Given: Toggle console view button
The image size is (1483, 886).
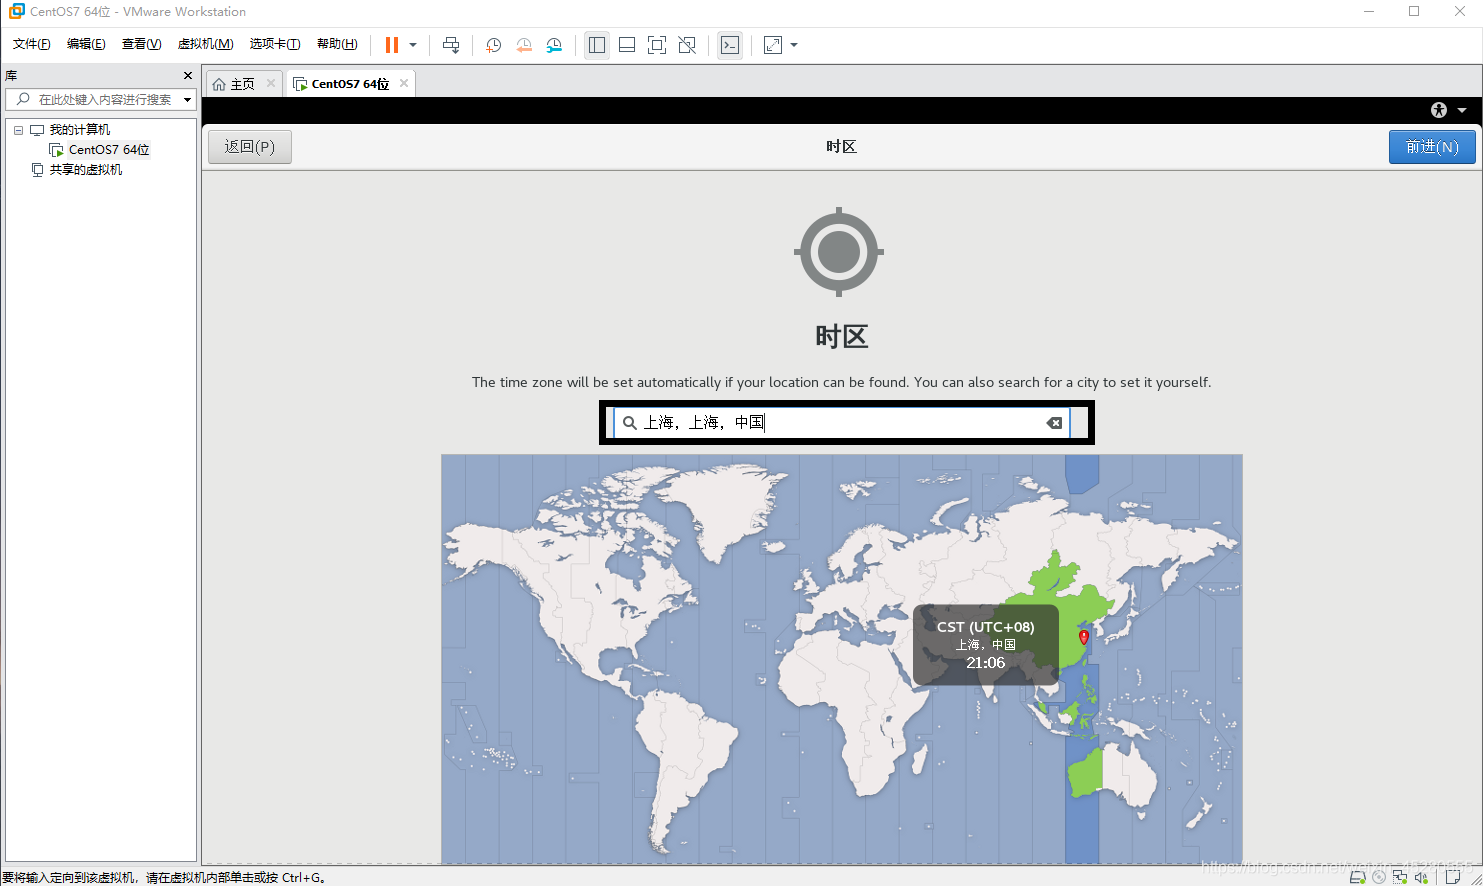Looking at the screenshot, I should coord(730,45).
